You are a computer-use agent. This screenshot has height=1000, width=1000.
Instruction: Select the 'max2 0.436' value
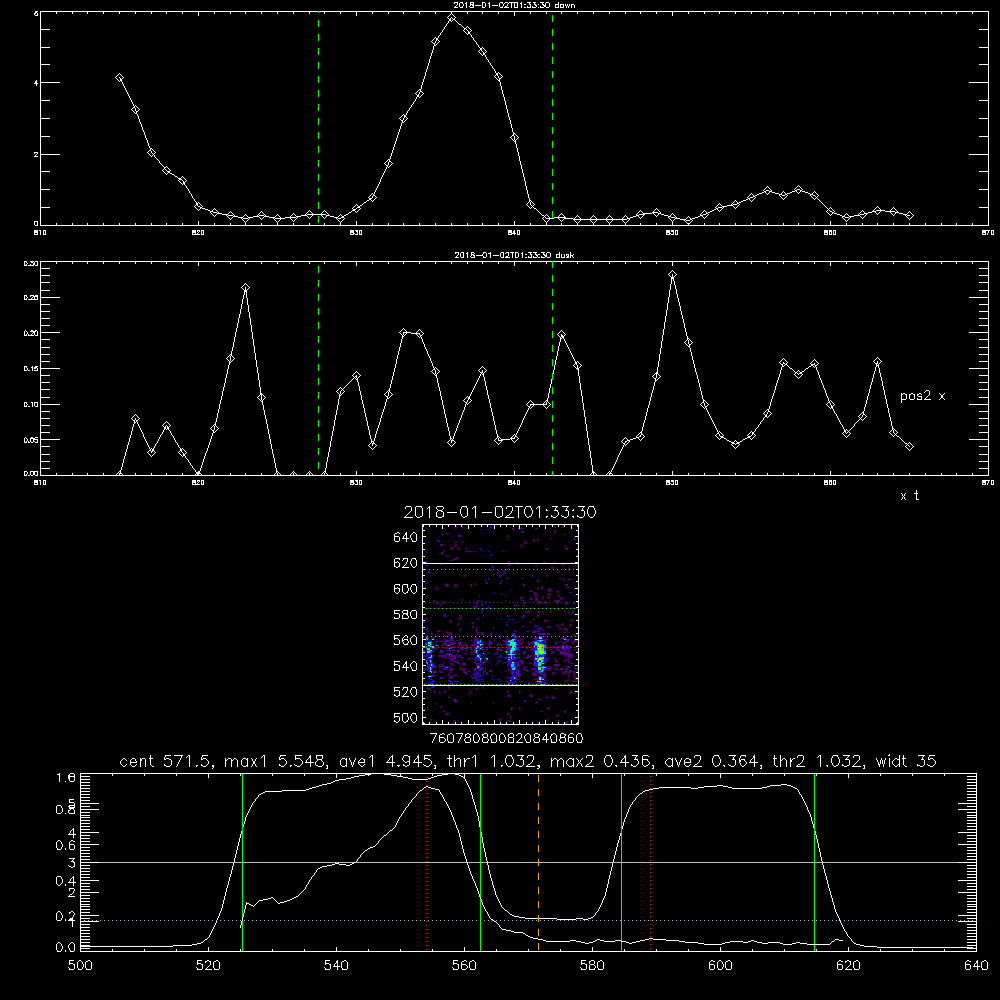[x=600, y=761]
